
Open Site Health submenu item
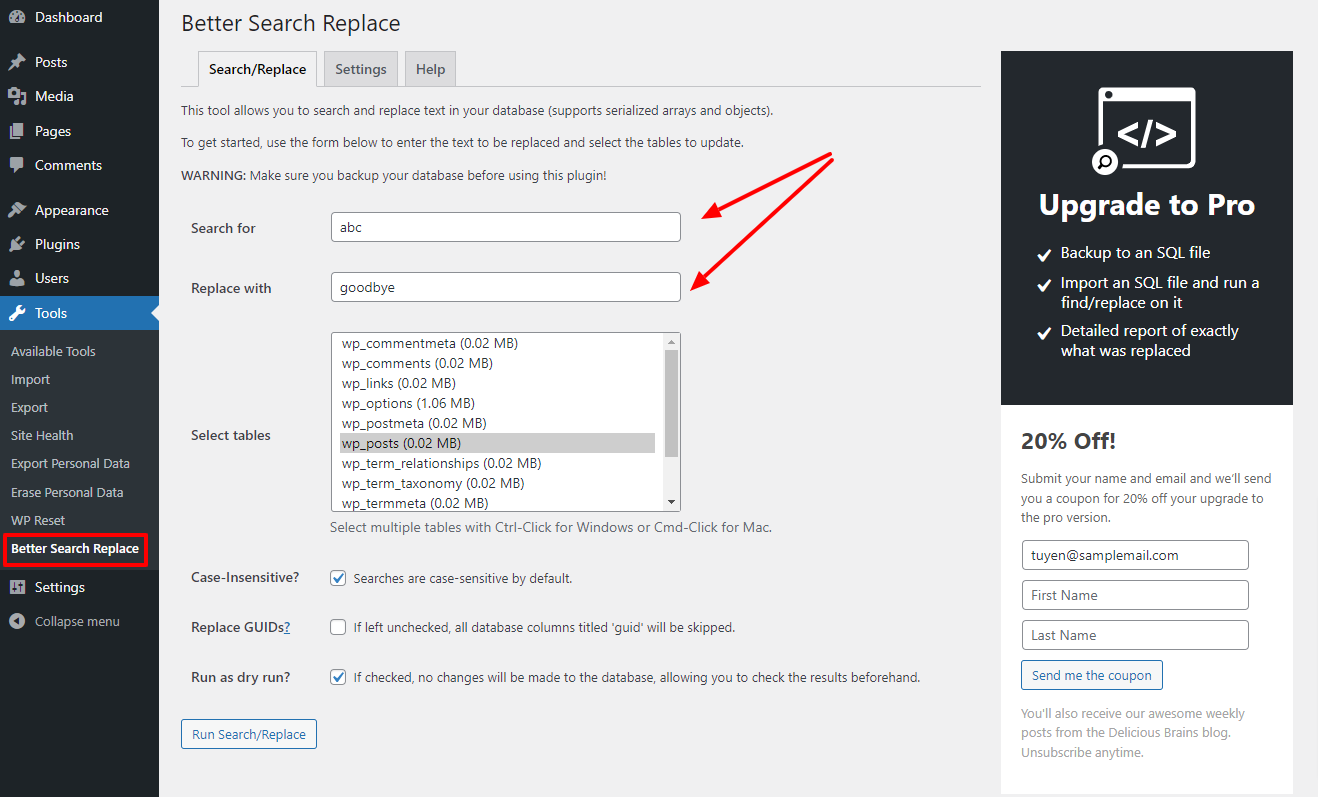(42, 435)
